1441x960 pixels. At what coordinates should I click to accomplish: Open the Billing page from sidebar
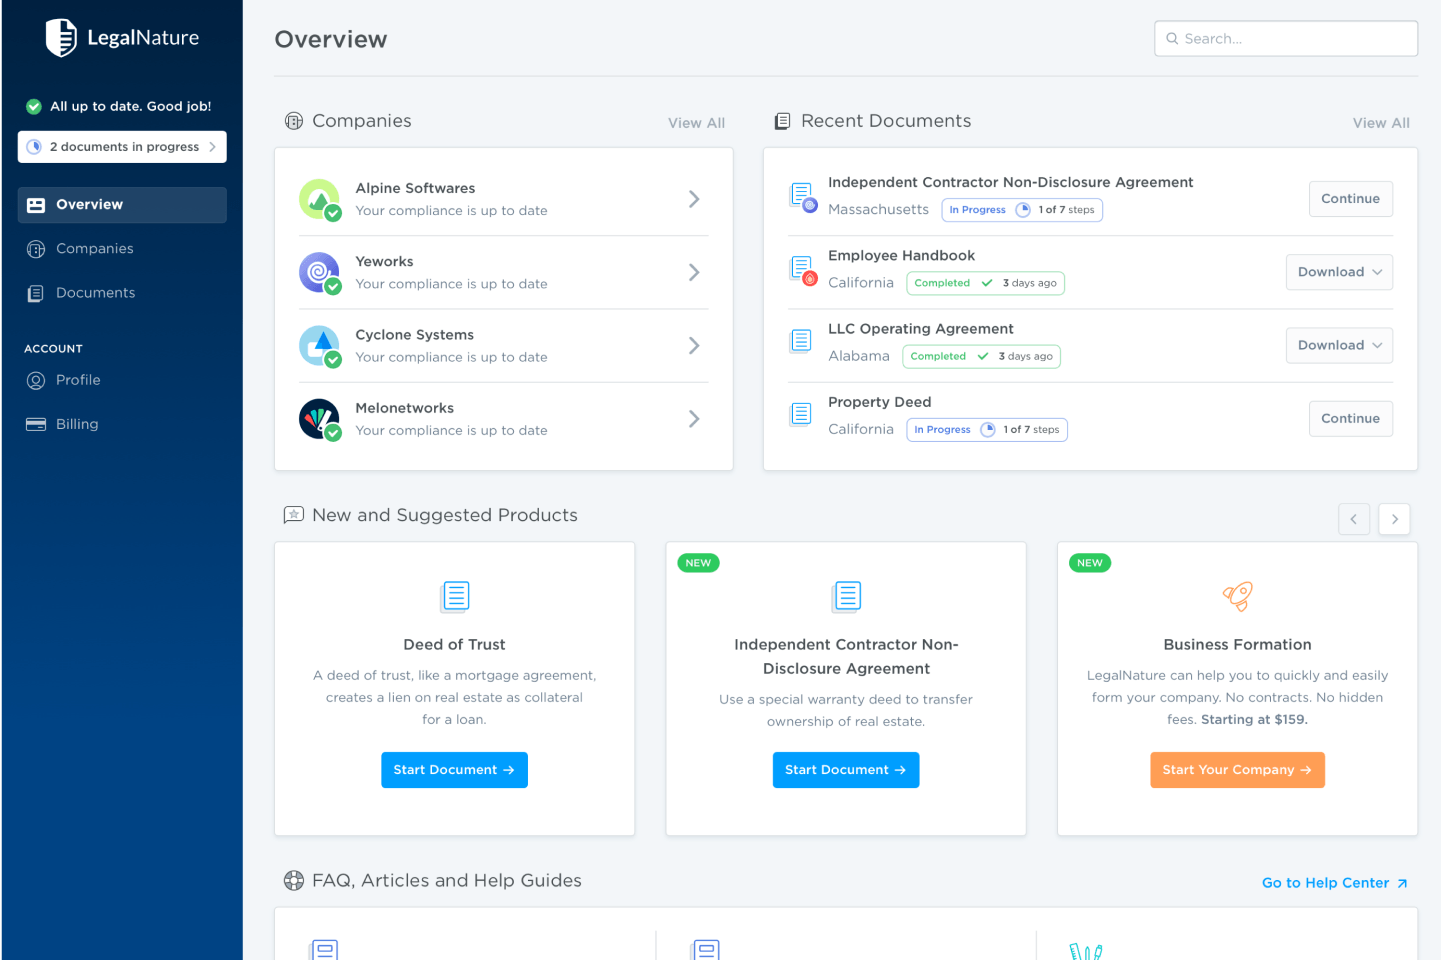click(x=77, y=424)
